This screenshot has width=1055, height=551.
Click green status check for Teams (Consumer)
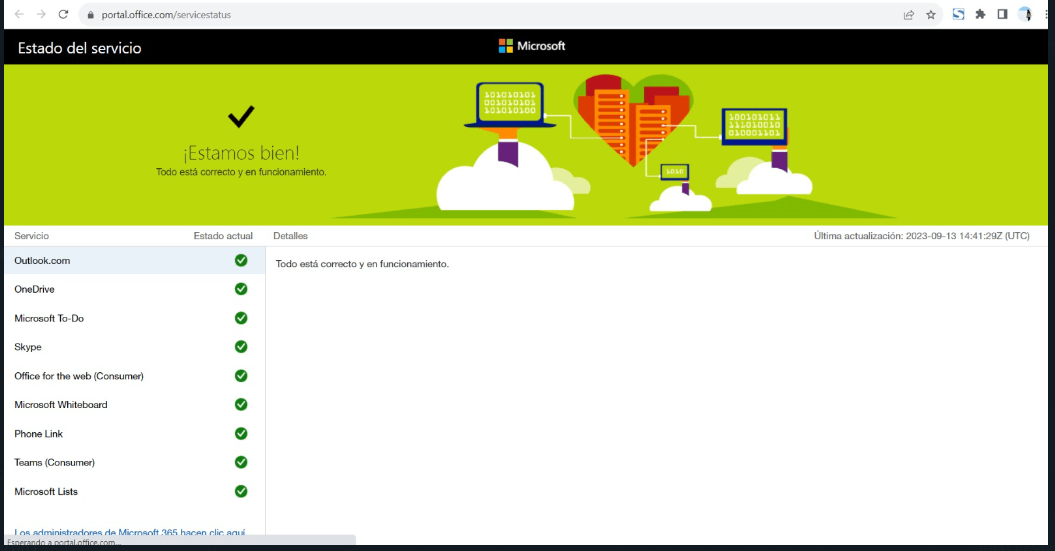click(x=241, y=462)
